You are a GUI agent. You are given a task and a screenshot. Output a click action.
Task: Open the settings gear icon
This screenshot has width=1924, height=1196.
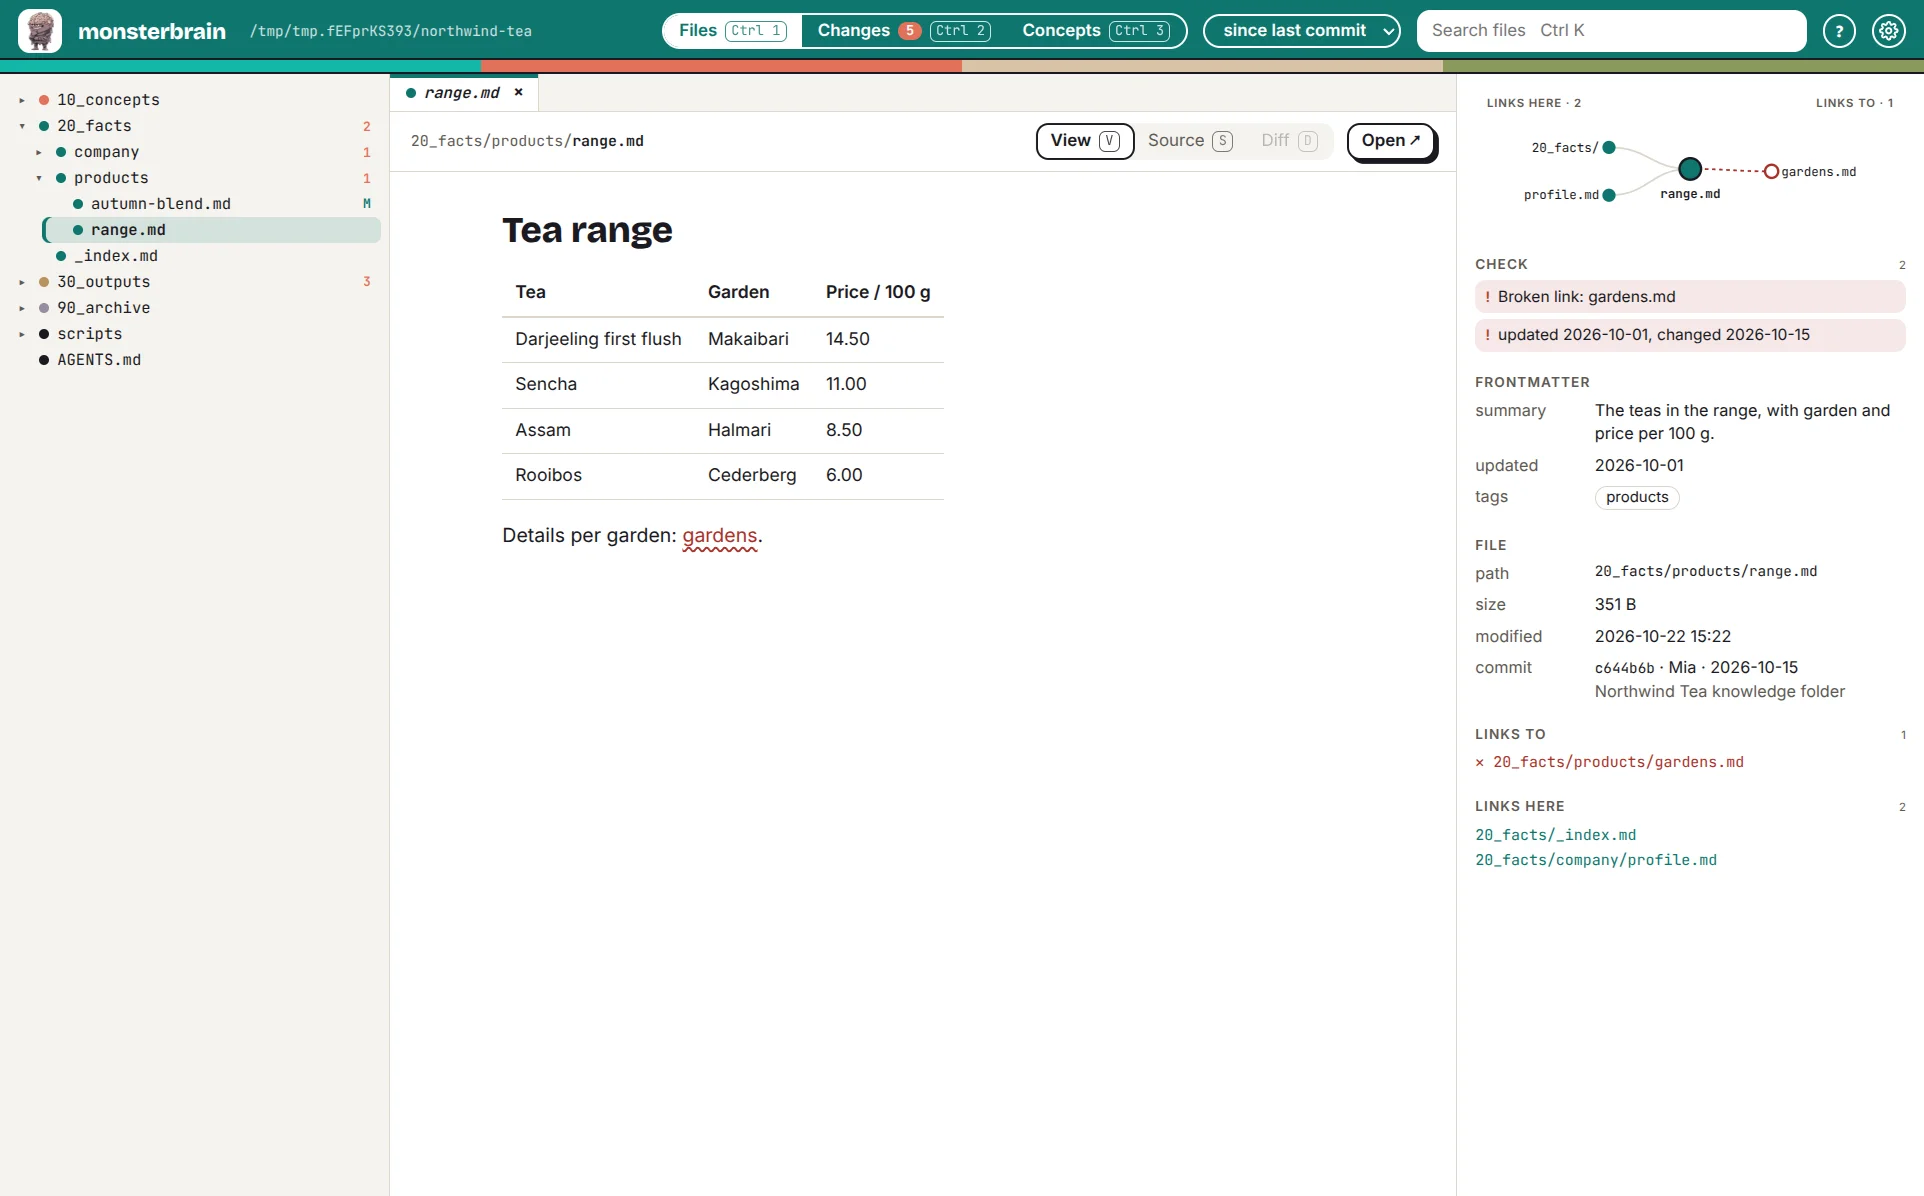[1888, 31]
